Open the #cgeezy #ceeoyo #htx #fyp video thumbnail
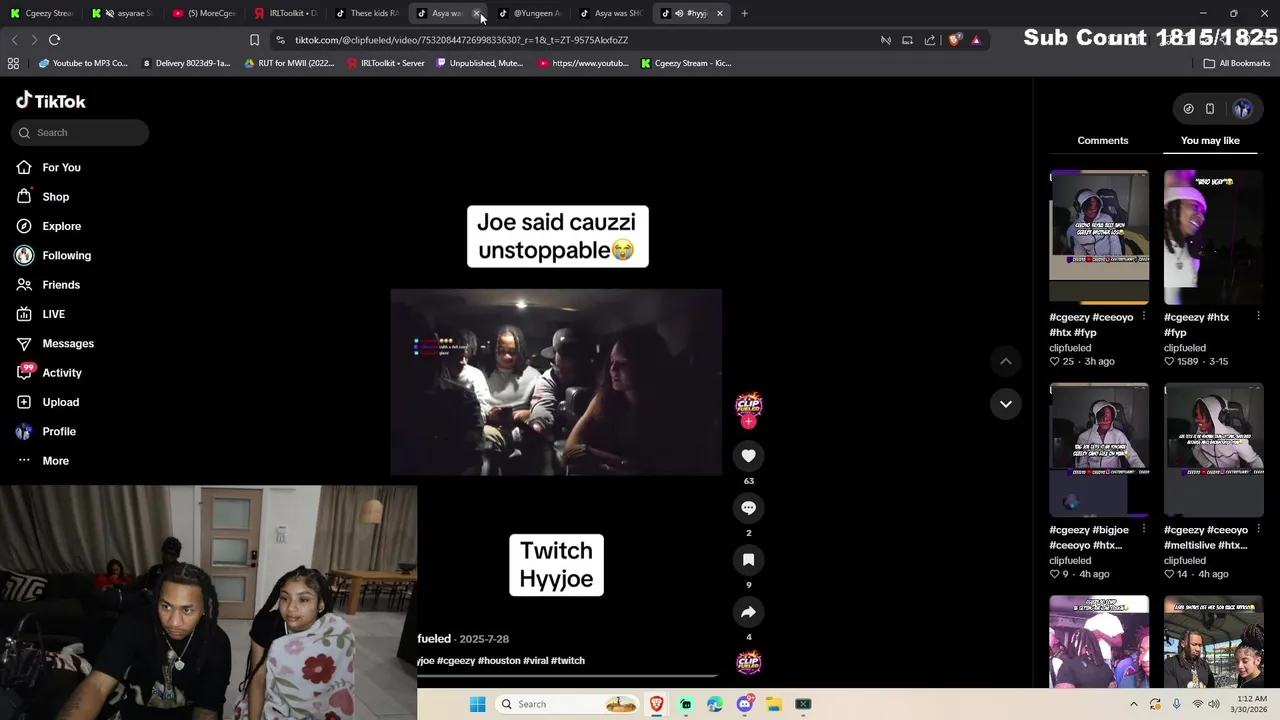 (x=1099, y=237)
